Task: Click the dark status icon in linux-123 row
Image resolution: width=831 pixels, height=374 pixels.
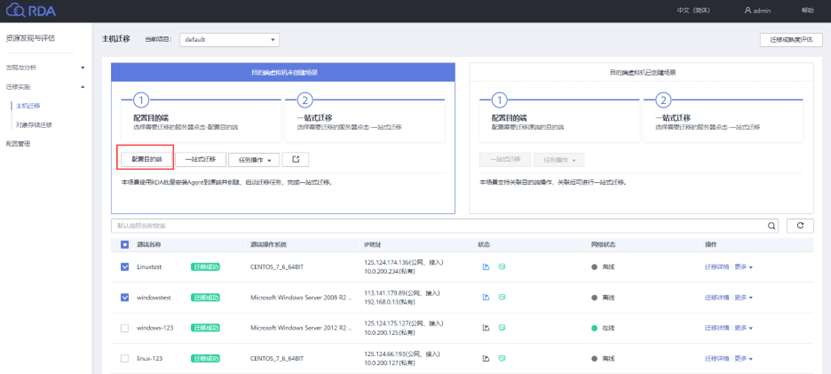Action: [x=485, y=359]
